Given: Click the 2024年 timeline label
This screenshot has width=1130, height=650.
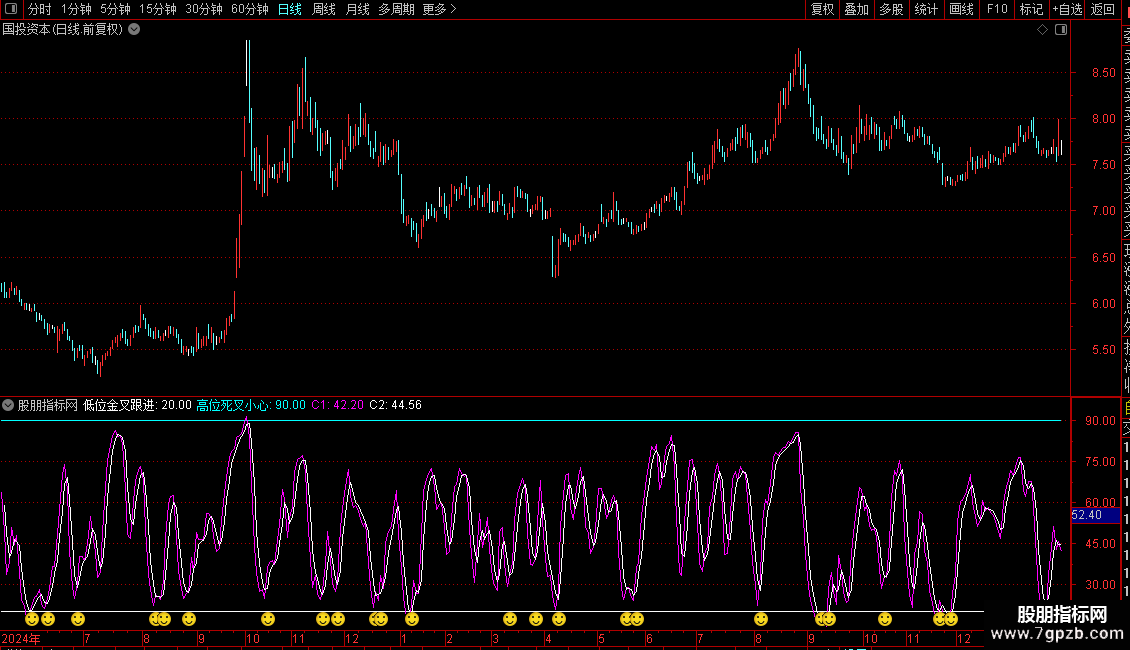Looking at the screenshot, I should 21,639.
